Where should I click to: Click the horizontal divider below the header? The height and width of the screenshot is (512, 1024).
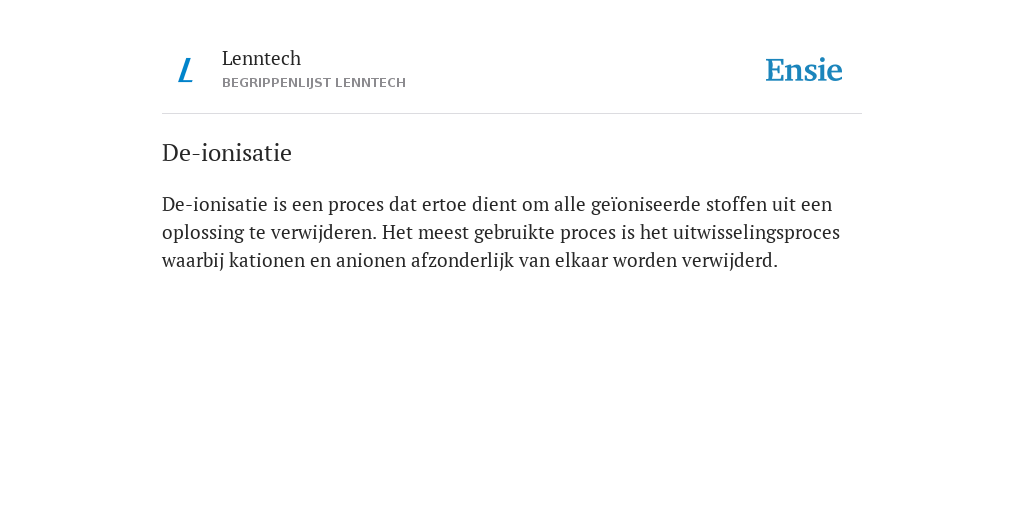coord(512,114)
